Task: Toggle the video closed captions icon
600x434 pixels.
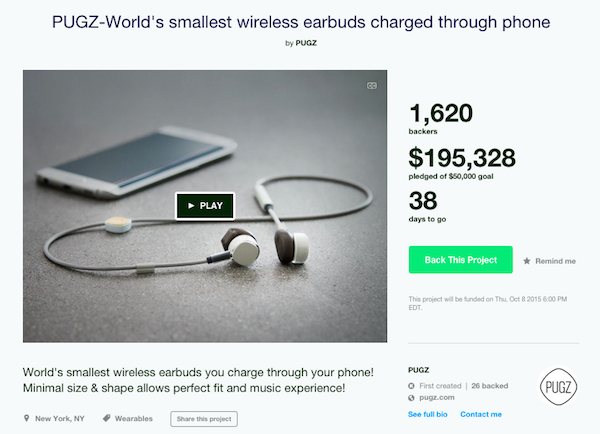Action: tap(372, 86)
